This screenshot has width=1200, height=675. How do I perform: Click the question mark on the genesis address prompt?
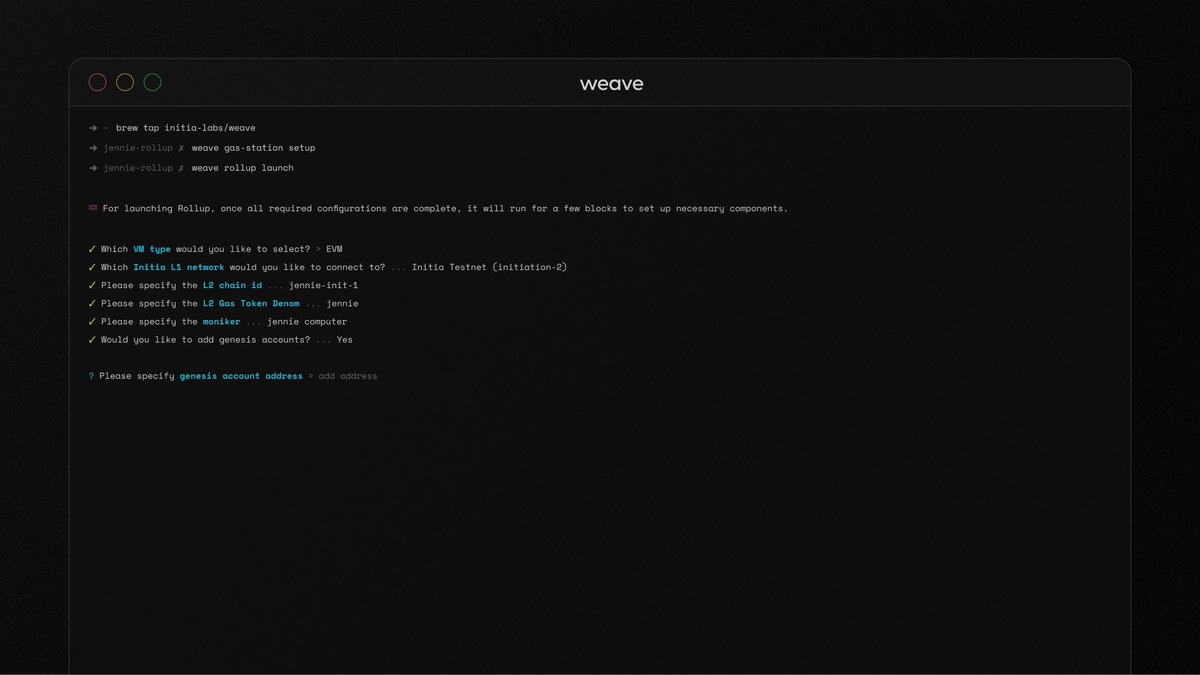point(90,375)
